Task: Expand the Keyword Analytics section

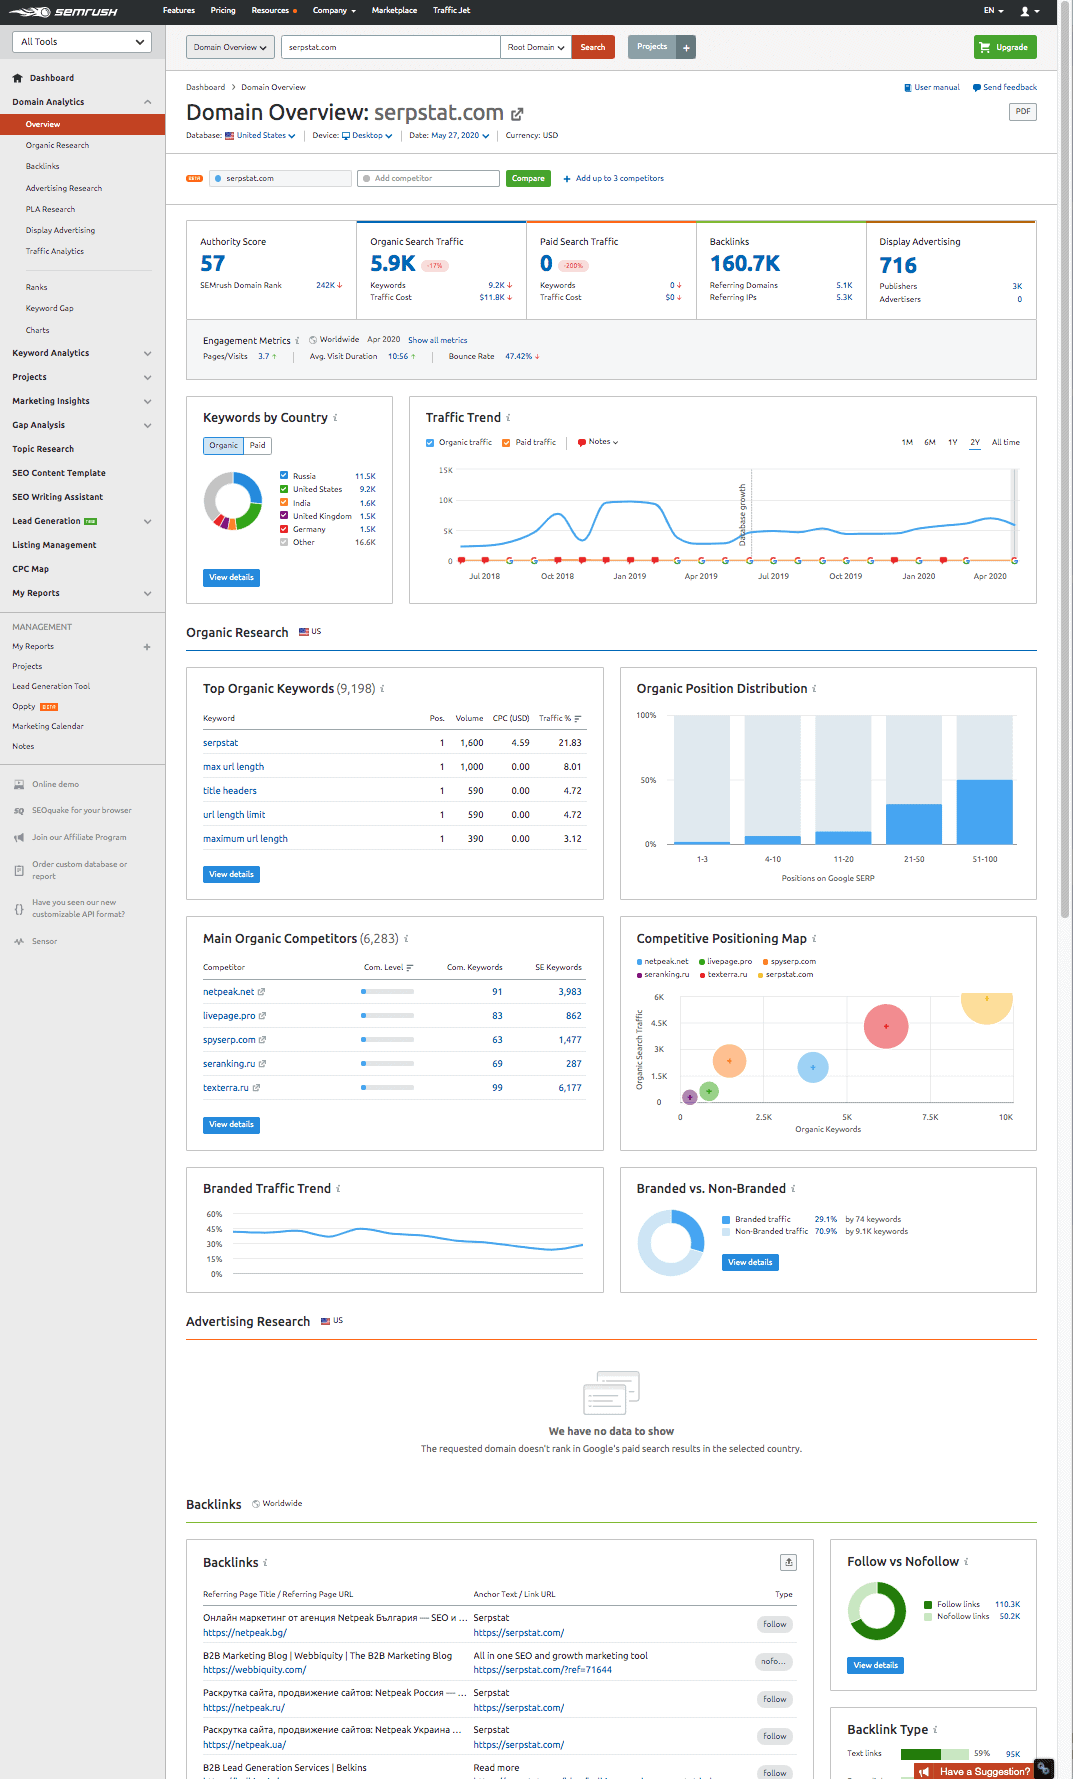Action: click(x=82, y=353)
